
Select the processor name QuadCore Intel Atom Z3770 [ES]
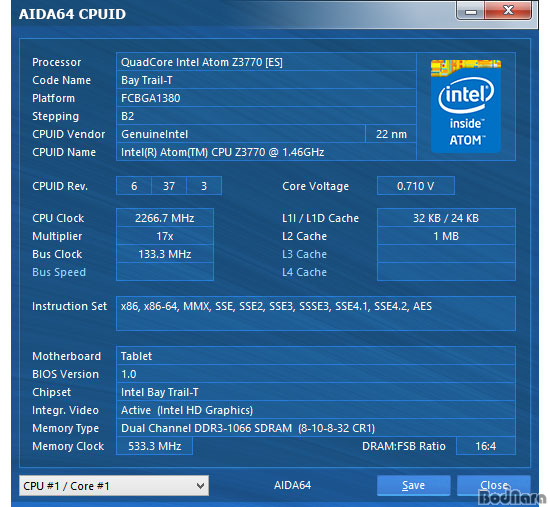pos(266,62)
